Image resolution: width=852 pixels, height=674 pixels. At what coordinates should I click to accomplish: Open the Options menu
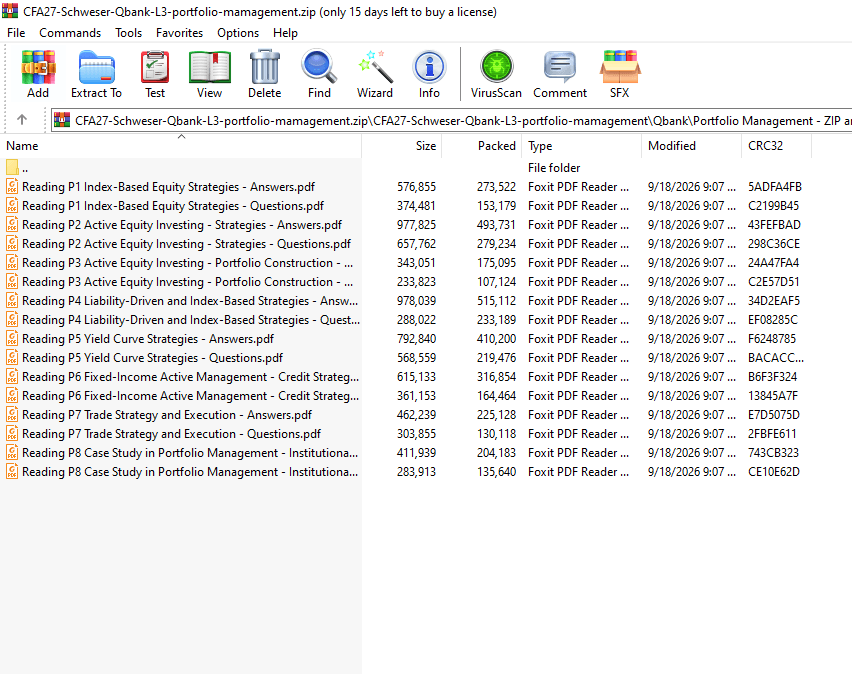(238, 33)
